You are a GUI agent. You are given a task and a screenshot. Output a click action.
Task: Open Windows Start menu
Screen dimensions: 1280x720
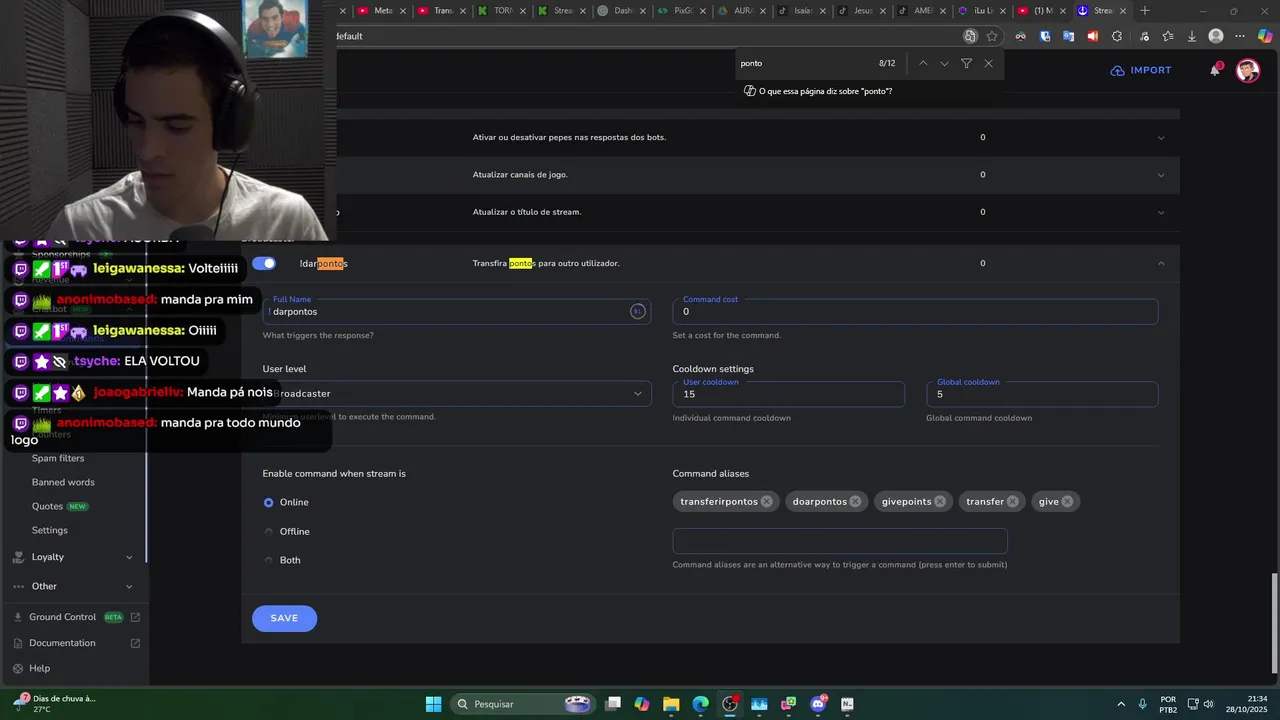coord(433,704)
